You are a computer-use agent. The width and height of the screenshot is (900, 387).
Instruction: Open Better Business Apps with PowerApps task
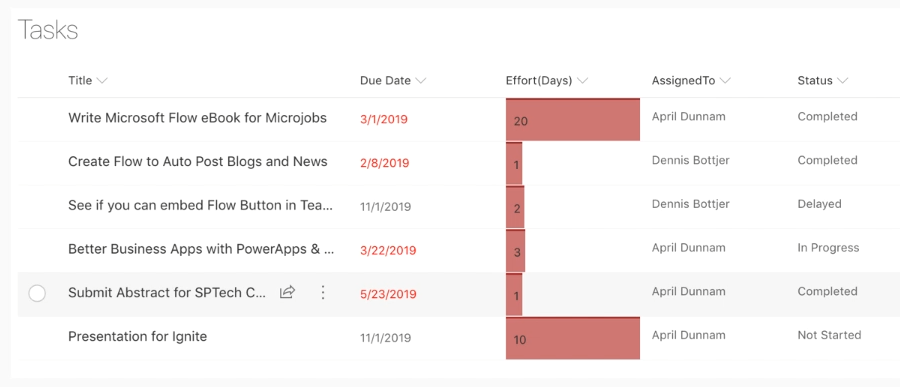coord(201,249)
